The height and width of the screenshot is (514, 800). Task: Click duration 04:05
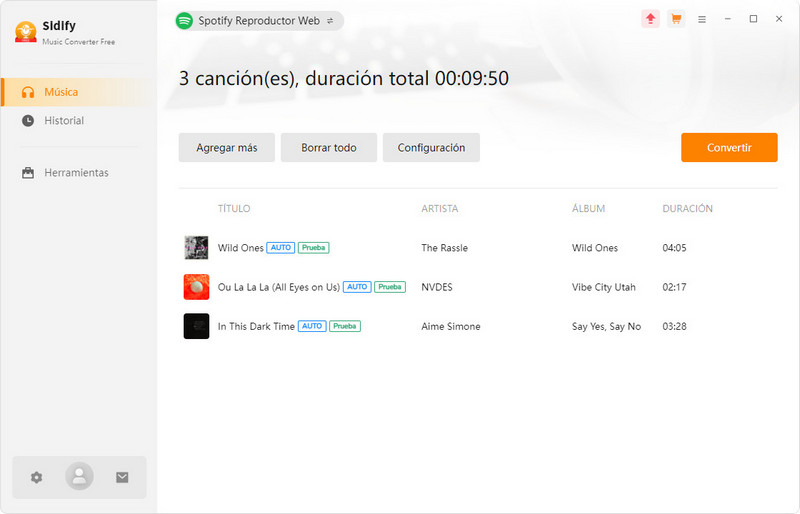(674, 248)
